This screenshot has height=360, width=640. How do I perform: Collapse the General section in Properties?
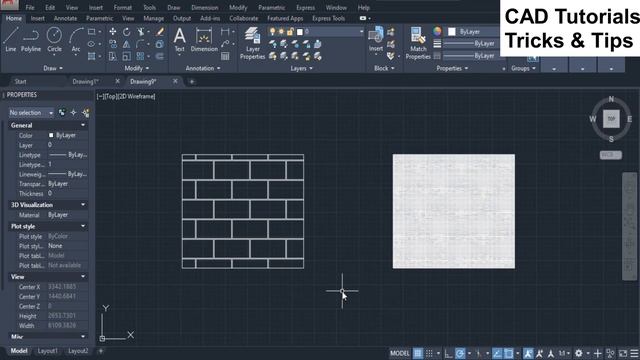click(83, 125)
